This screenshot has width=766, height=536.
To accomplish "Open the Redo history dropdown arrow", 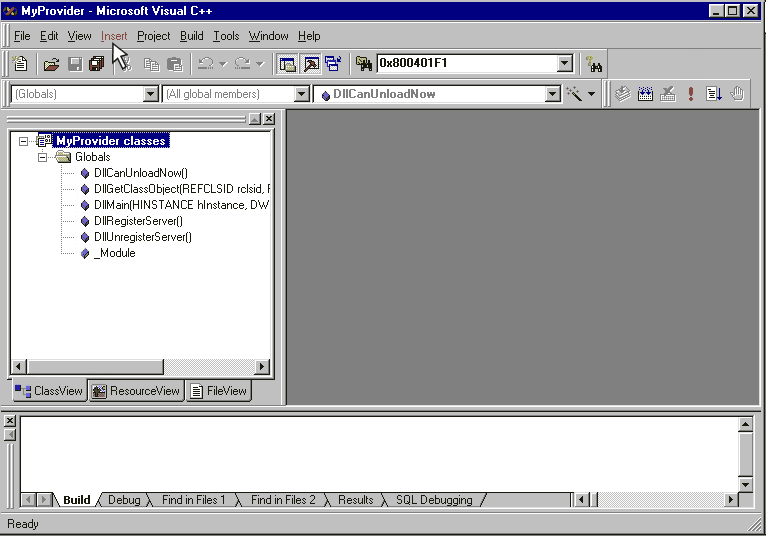I will (x=260, y=64).
